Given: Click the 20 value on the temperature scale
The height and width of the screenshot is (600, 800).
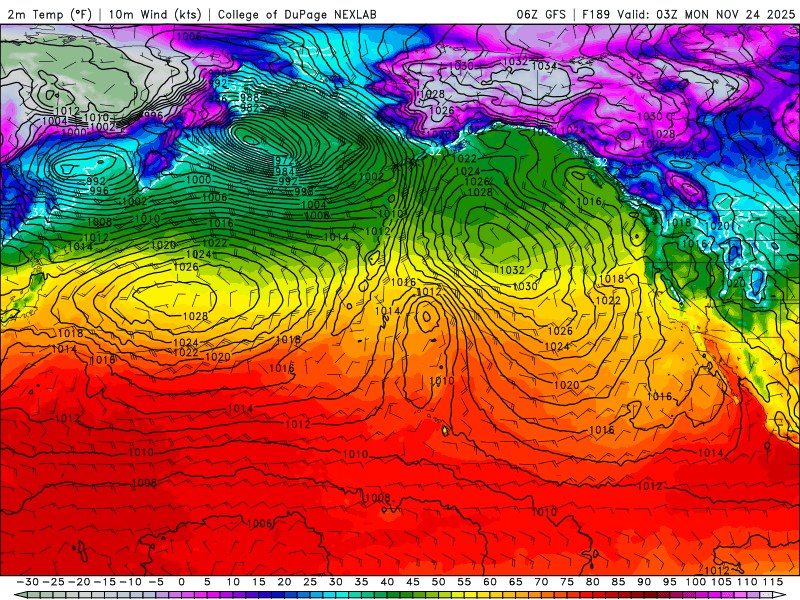Looking at the screenshot, I should pyautogui.click(x=284, y=582).
